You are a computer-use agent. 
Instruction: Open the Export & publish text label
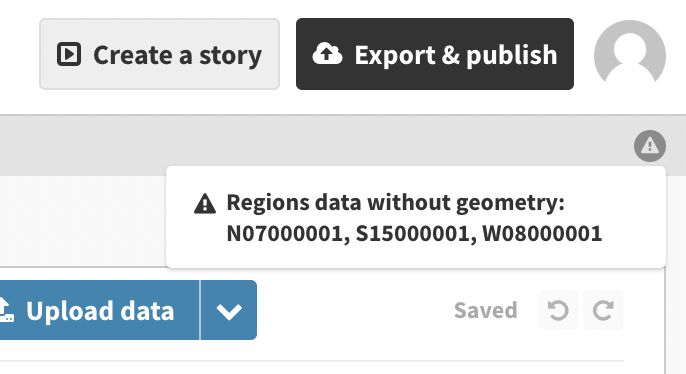click(455, 55)
